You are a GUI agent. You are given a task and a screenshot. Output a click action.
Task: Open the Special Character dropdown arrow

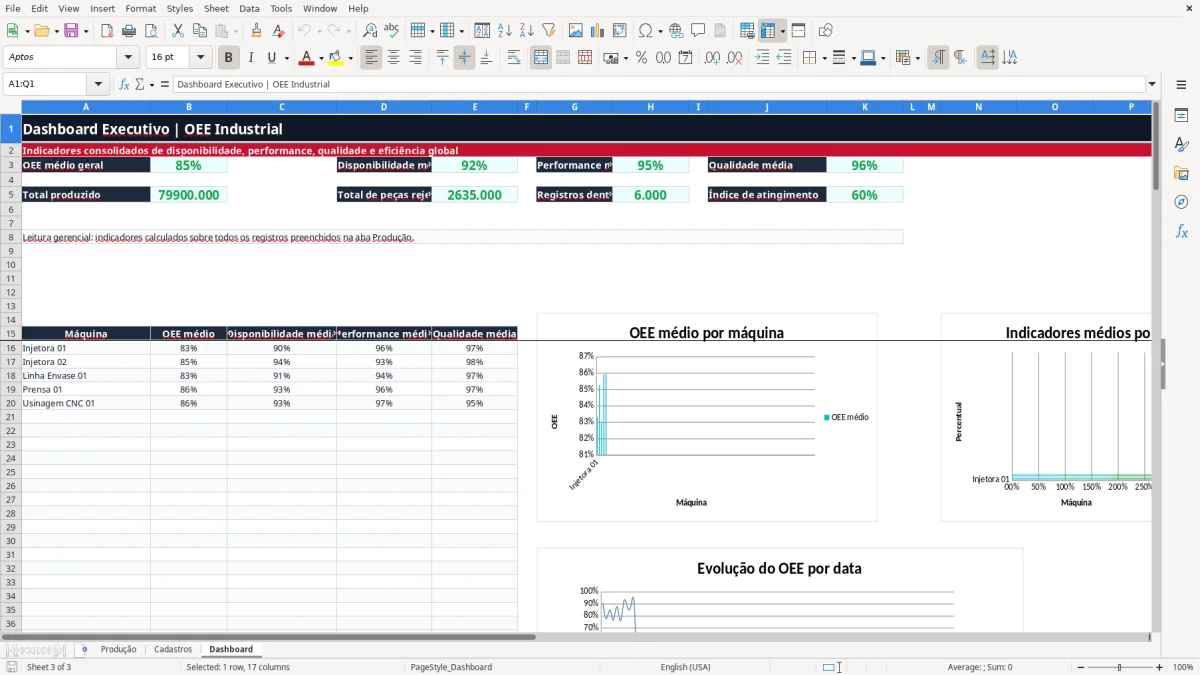(659, 31)
